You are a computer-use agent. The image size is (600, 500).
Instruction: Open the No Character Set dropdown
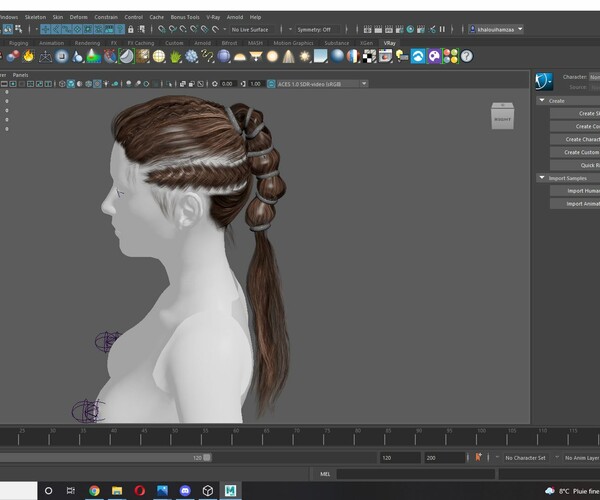525,458
